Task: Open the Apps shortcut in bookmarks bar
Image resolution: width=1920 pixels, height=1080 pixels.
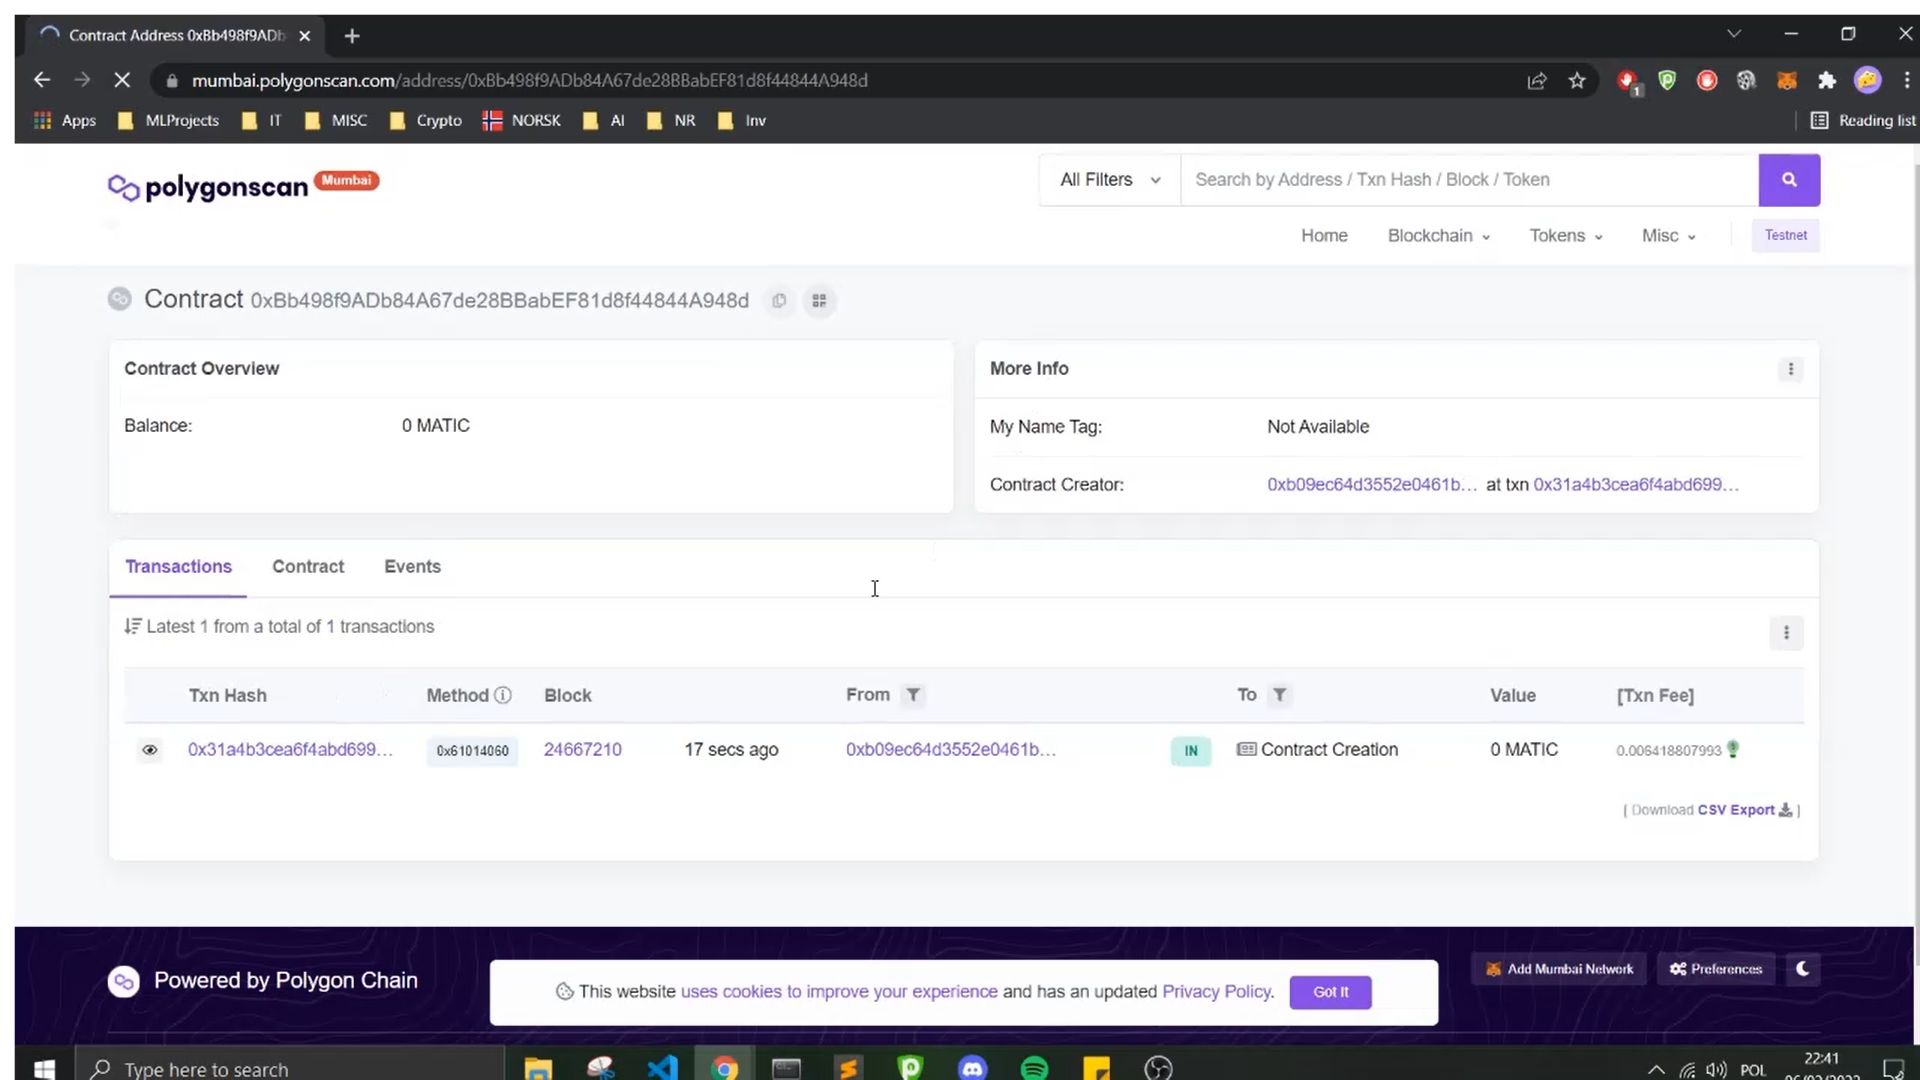Action: click(x=65, y=120)
